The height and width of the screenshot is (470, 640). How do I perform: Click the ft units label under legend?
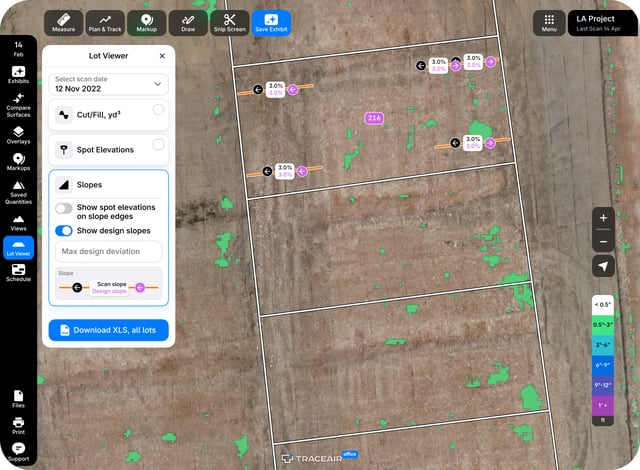(603, 420)
